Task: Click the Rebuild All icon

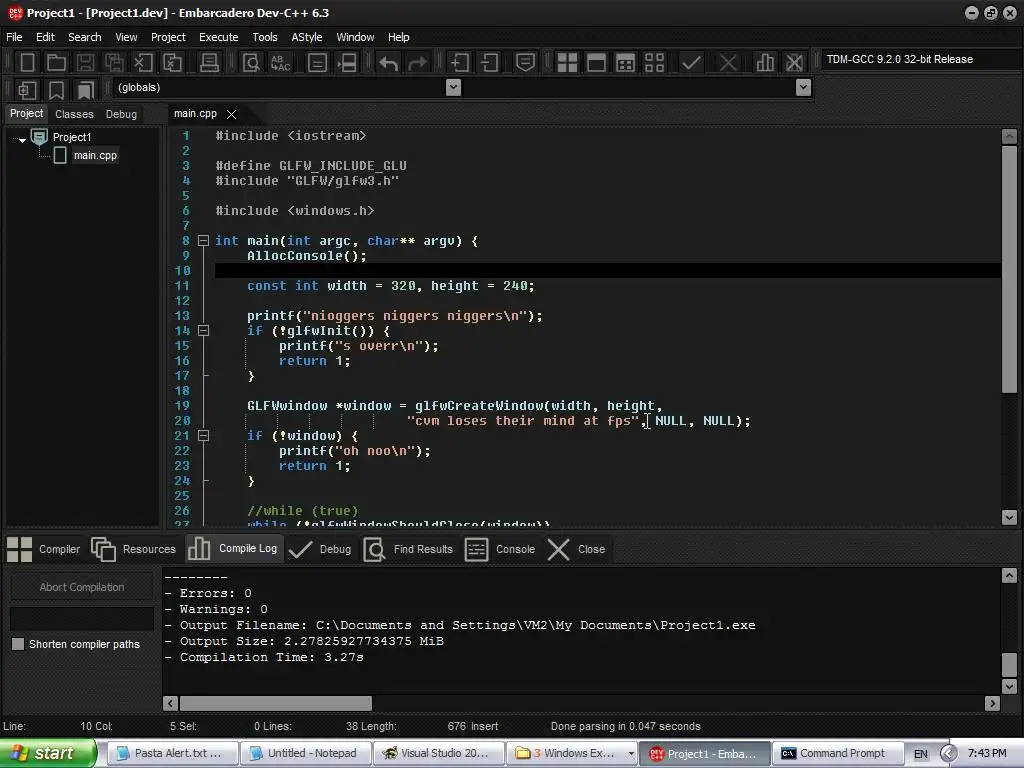Action: click(x=654, y=63)
